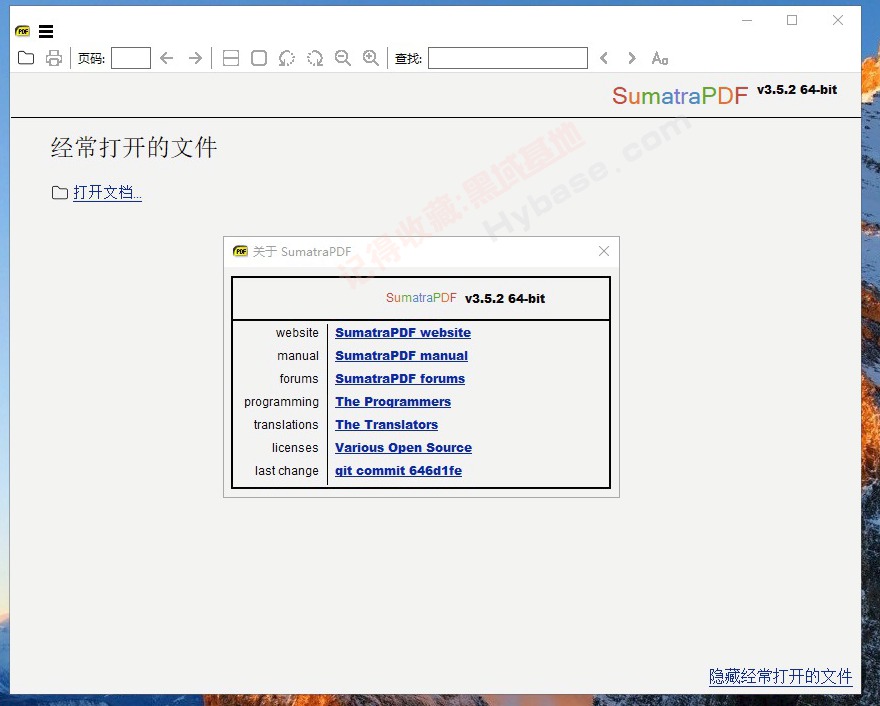Click the folder icon beside 打开文档
The height and width of the screenshot is (706, 880).
pyautogui.click(x=59, y=192)
